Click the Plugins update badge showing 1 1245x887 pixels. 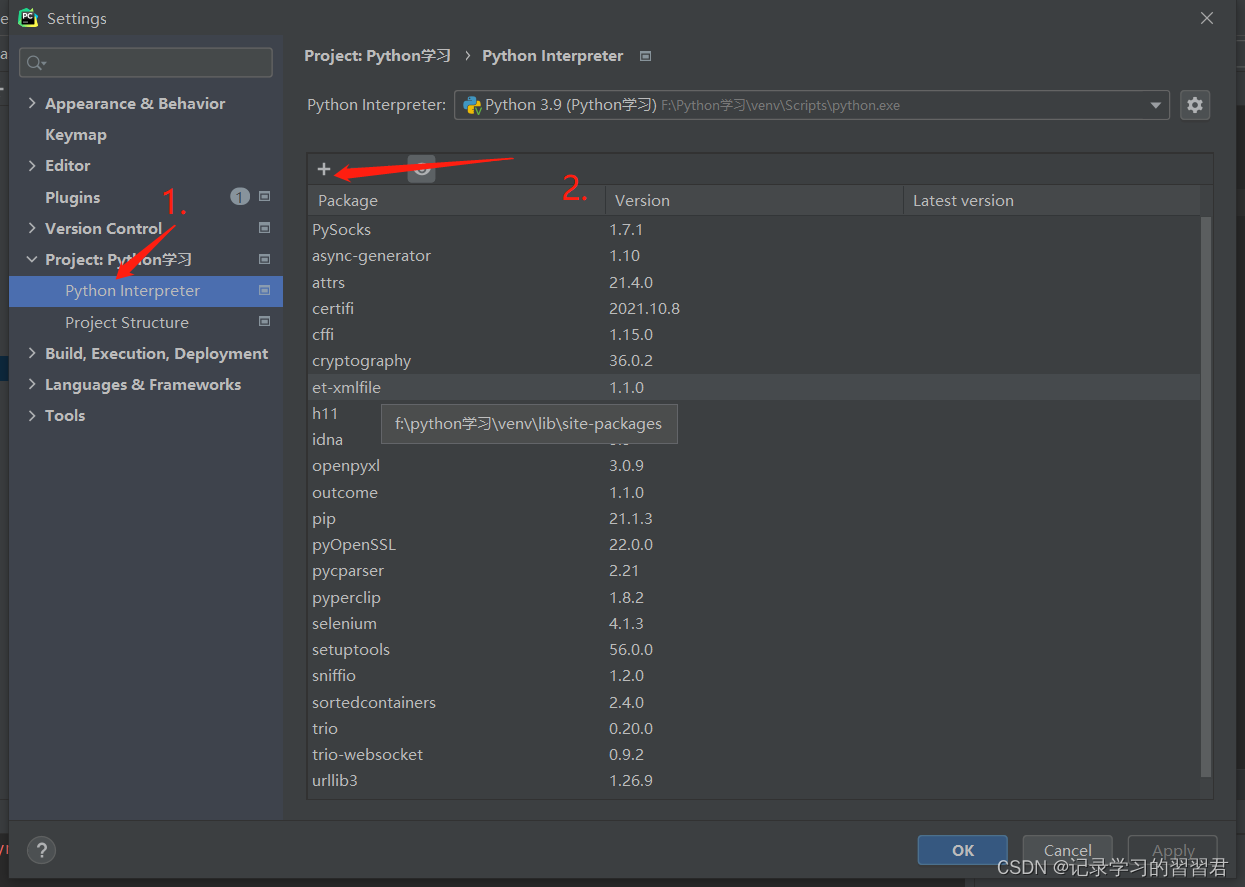coord(240,197)
